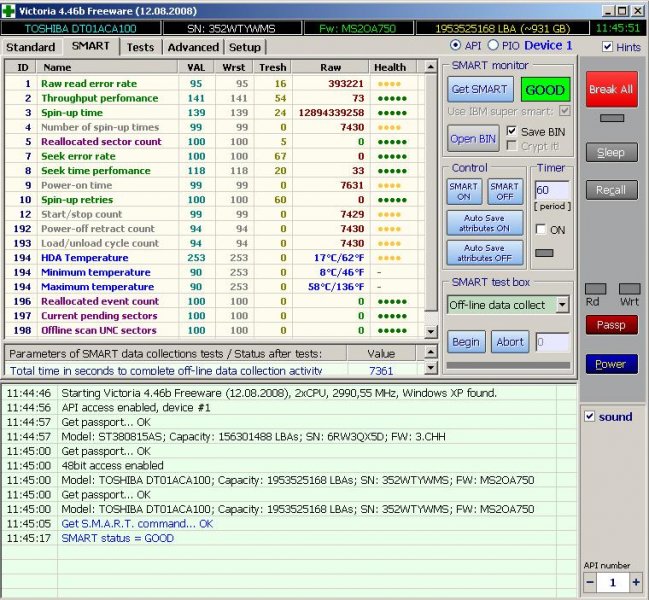The height and width of the screenshot is (600, 649).
Task: Toggle the Hints checkbox
Action: (x=609, y=47)
